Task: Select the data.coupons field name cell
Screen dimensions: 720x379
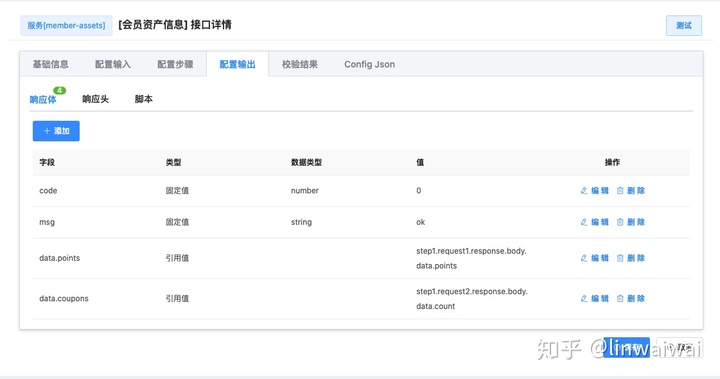Action: (x=64, y=299)
